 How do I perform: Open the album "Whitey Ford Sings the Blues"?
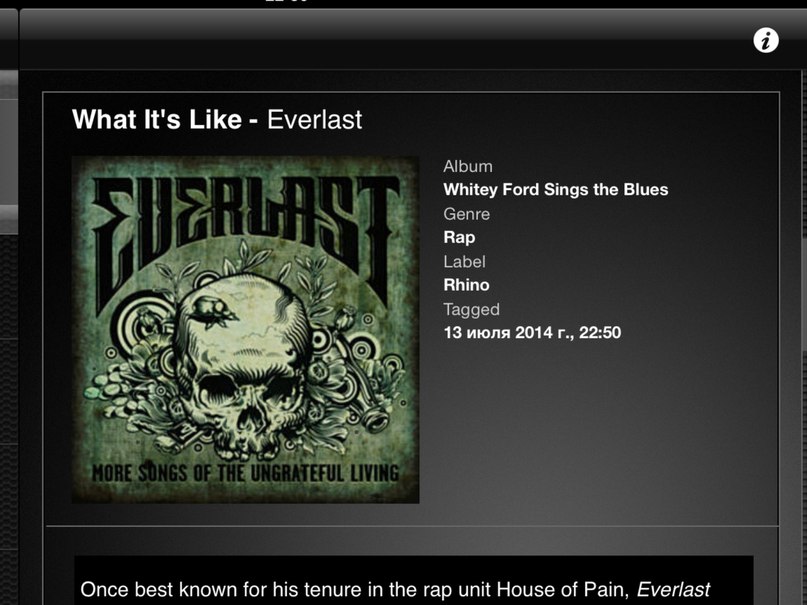point(556,189)
